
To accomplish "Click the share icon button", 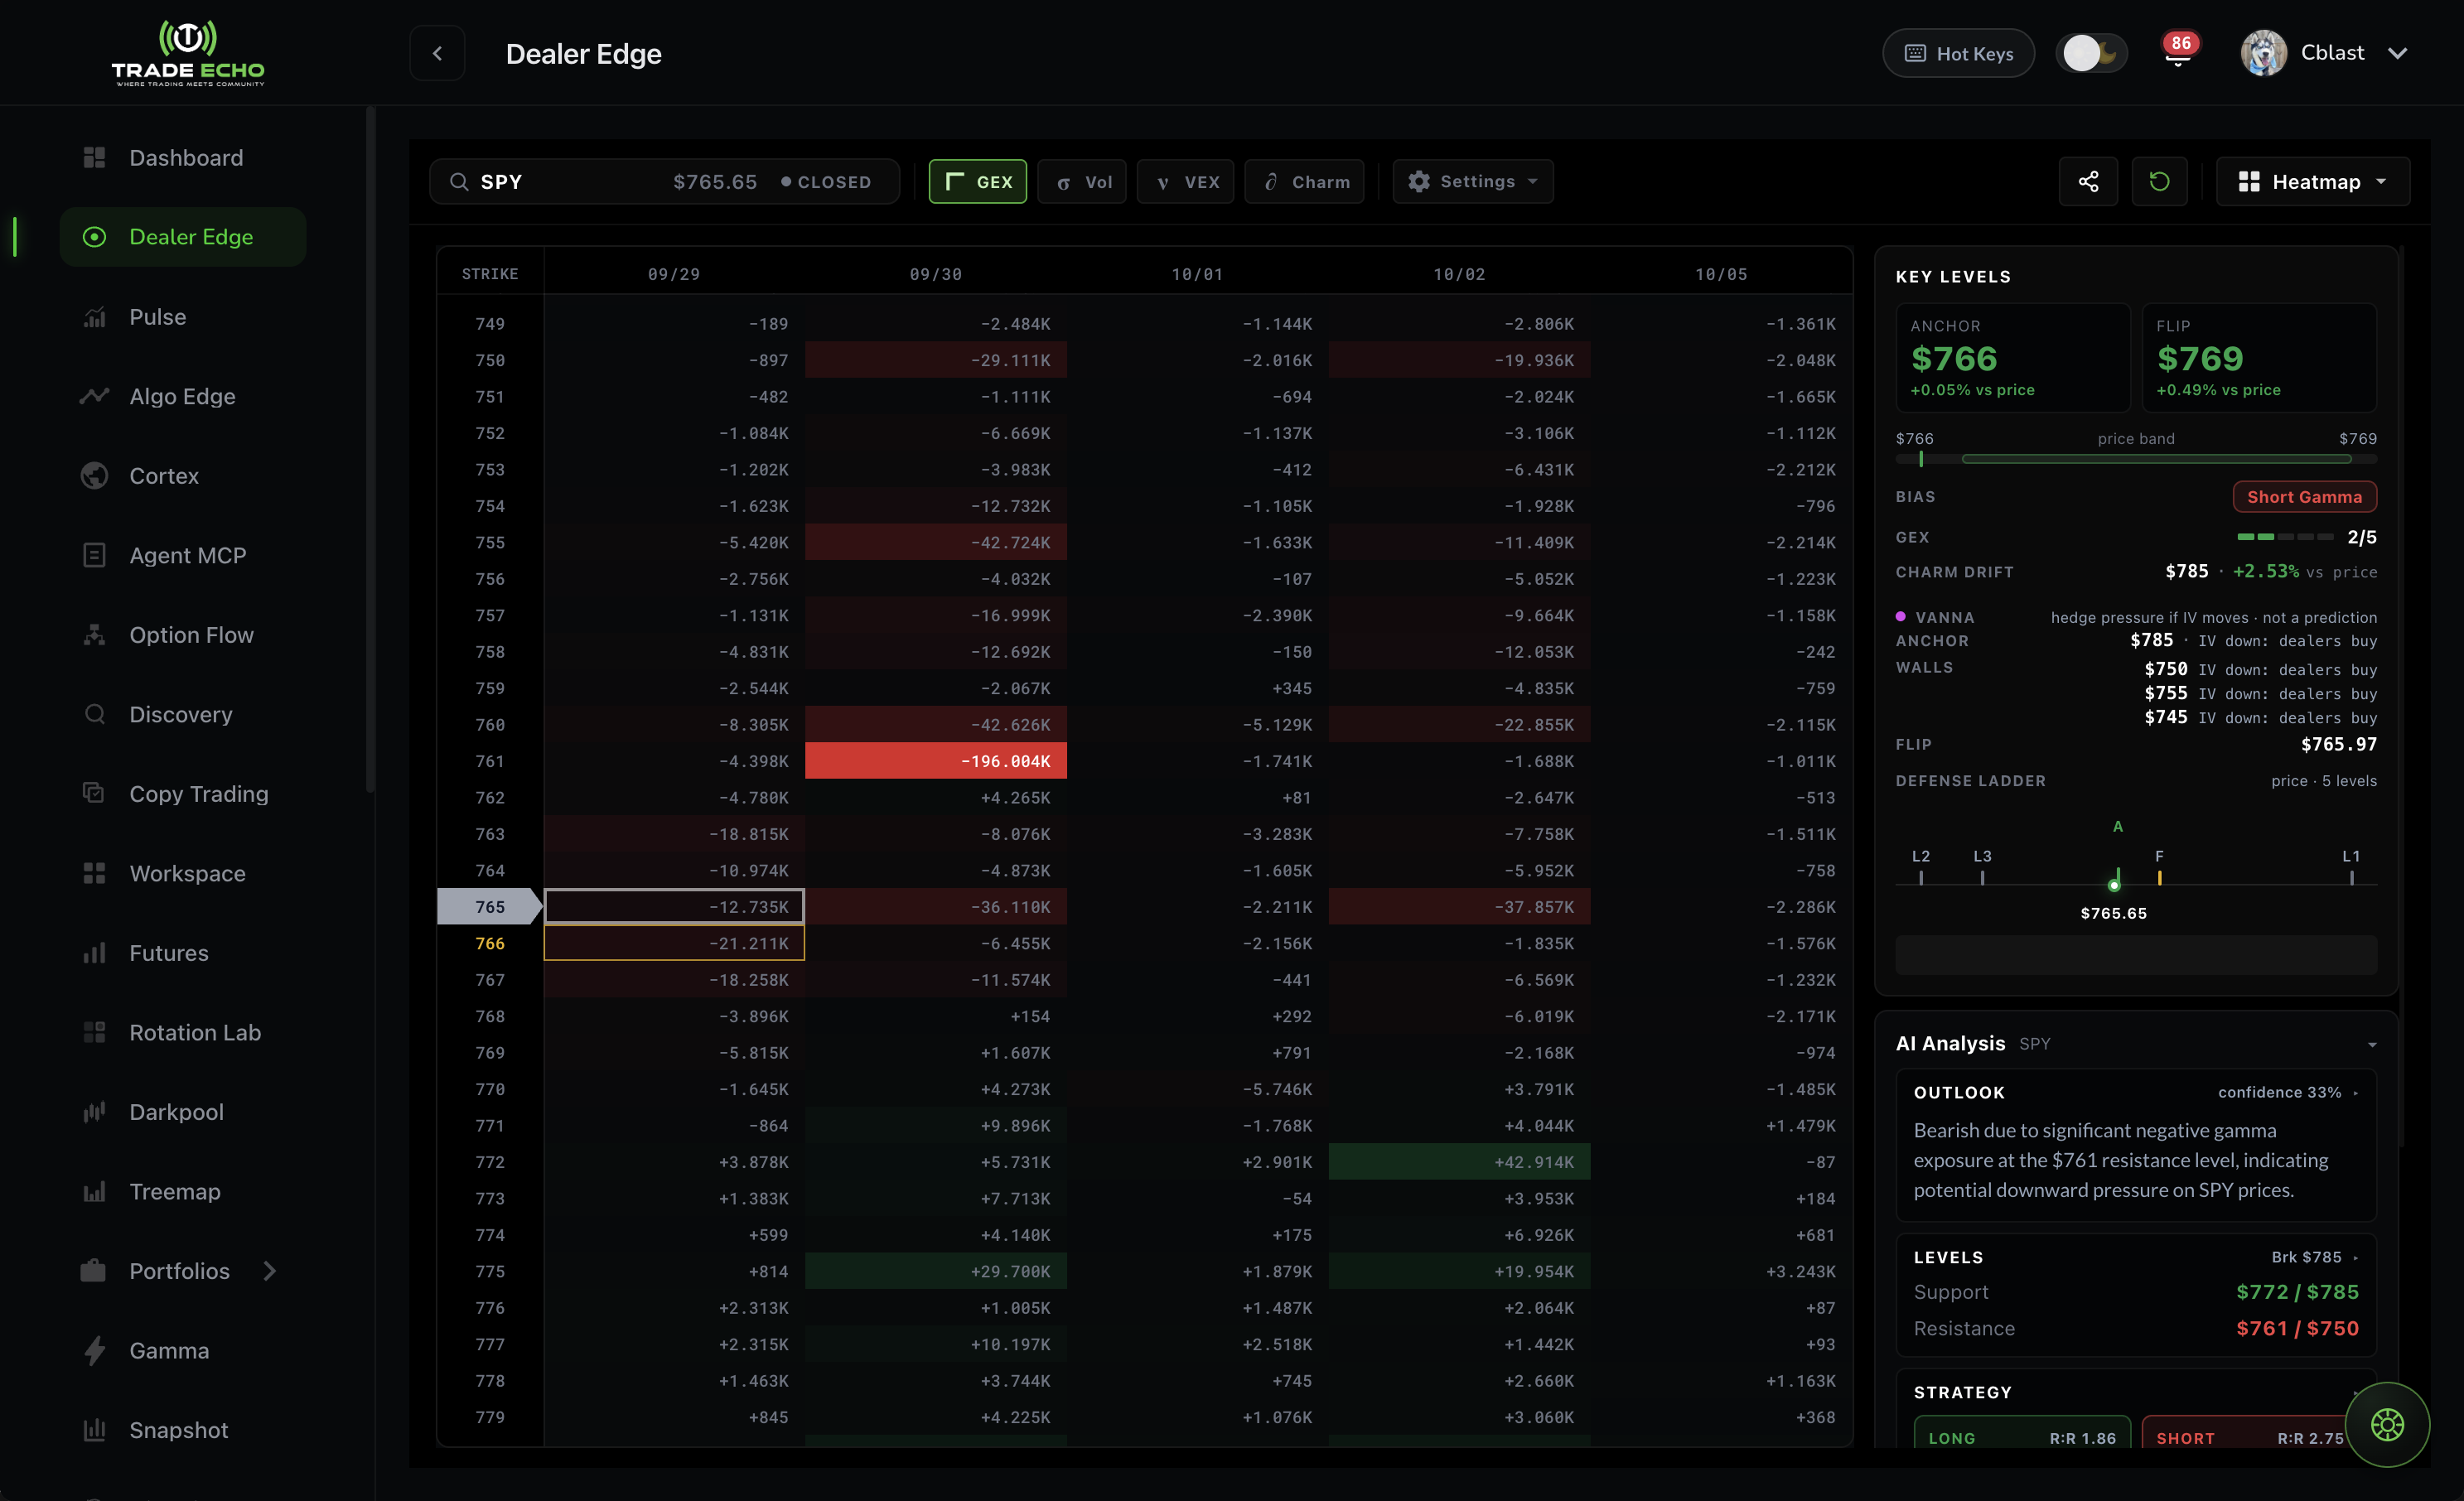I will (2088, 181).
